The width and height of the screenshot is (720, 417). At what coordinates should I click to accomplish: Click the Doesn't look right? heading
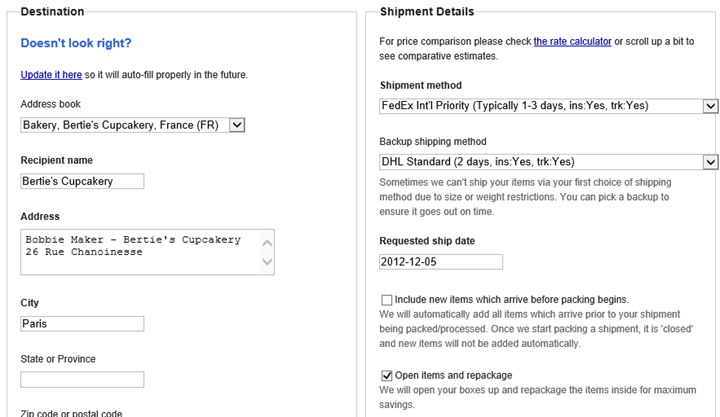[x=76, y=43]
